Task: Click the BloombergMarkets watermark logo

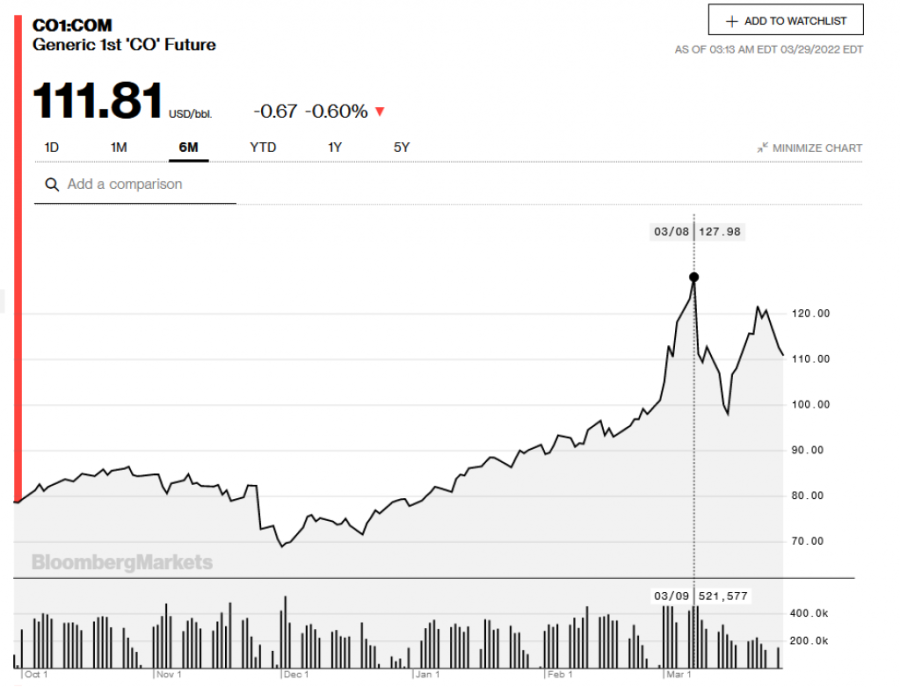Action: [x=122, y=562]
